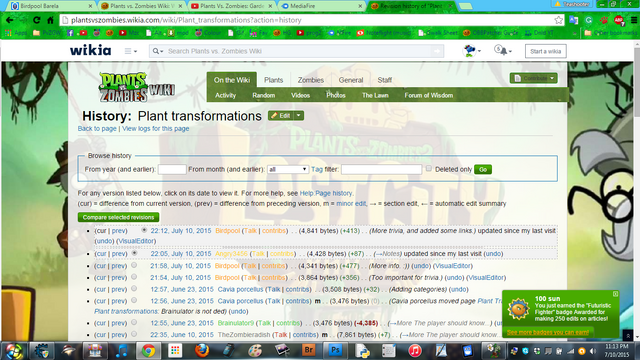Select radio for 12:57, June 23 revision
Viewport: 640px width, 360px height.
[x=134, y=289]
